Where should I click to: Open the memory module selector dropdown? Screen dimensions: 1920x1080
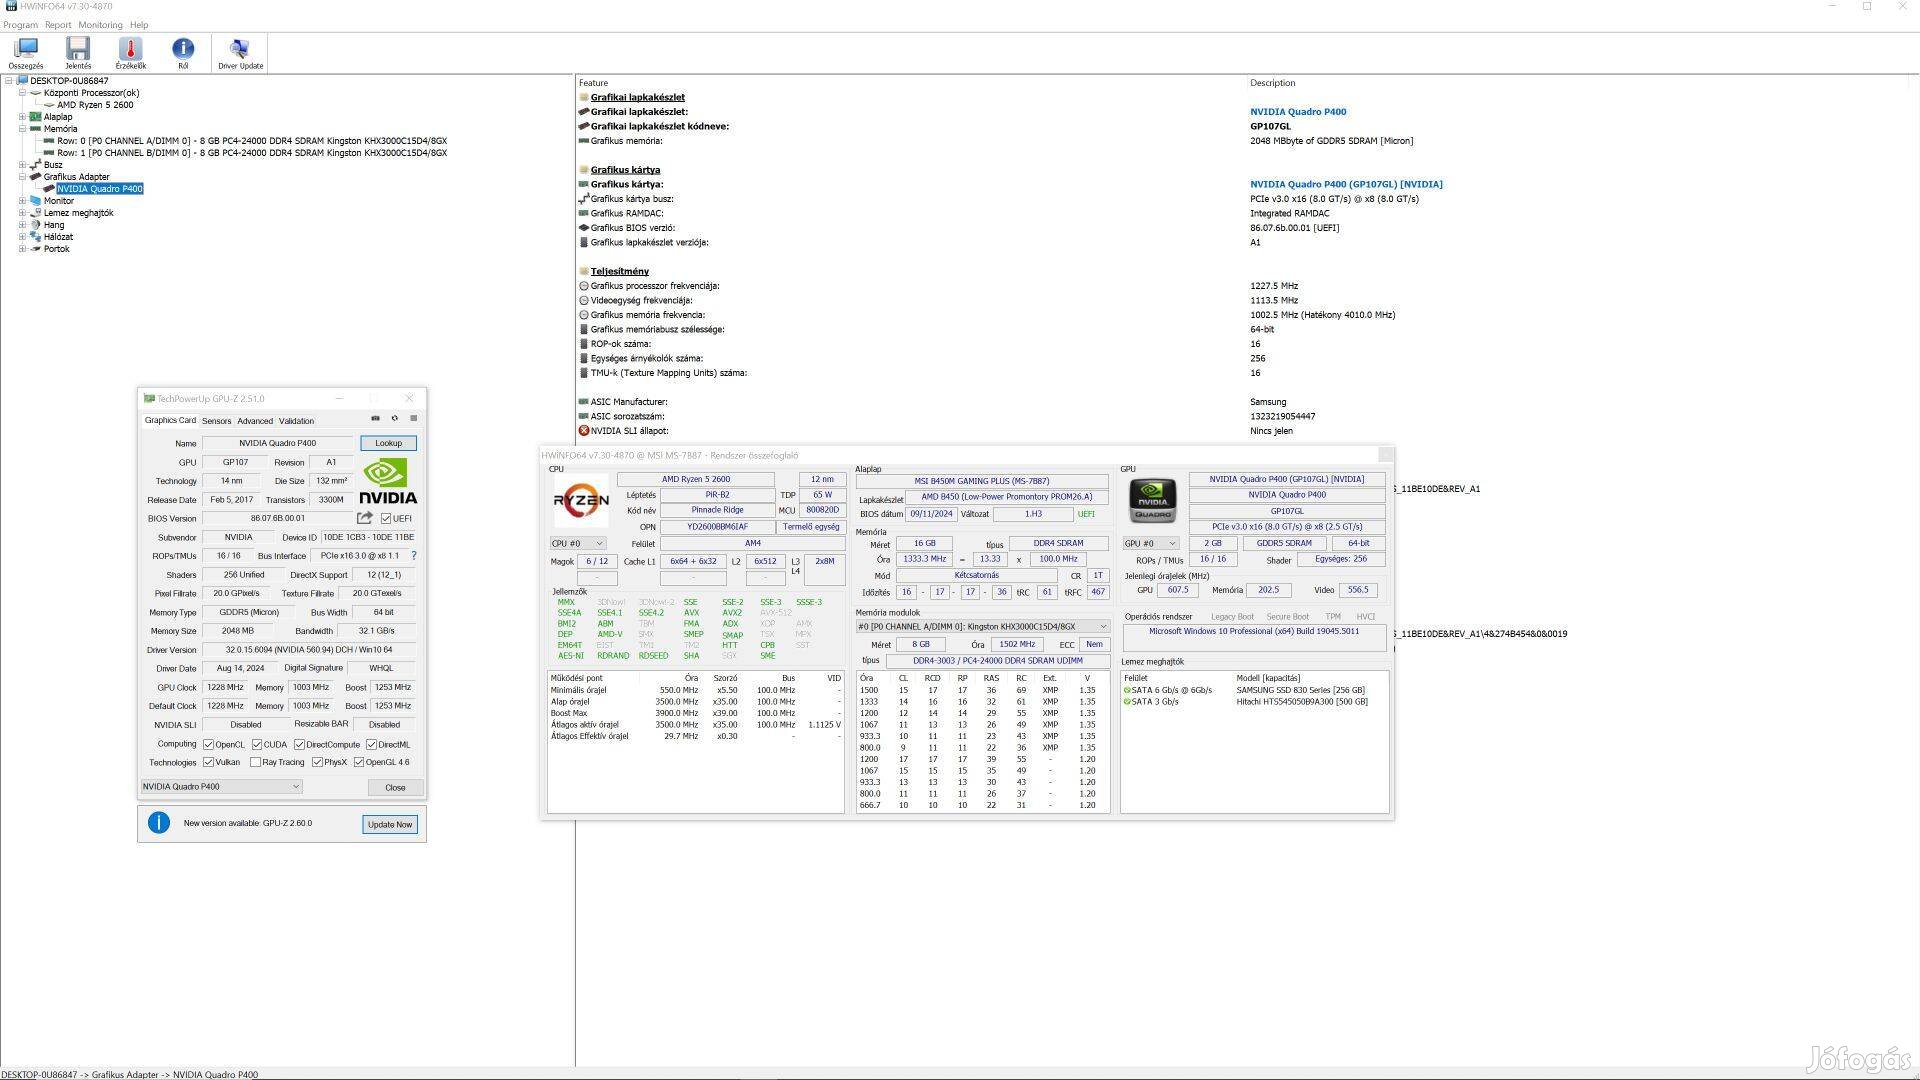[x=982, y=627]
